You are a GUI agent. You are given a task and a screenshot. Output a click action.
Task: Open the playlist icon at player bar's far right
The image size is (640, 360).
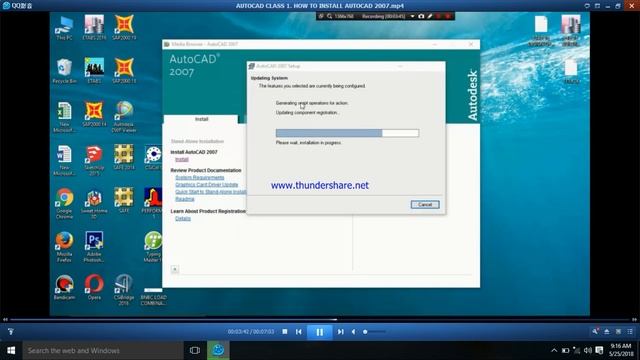click(x=630, y=331)
